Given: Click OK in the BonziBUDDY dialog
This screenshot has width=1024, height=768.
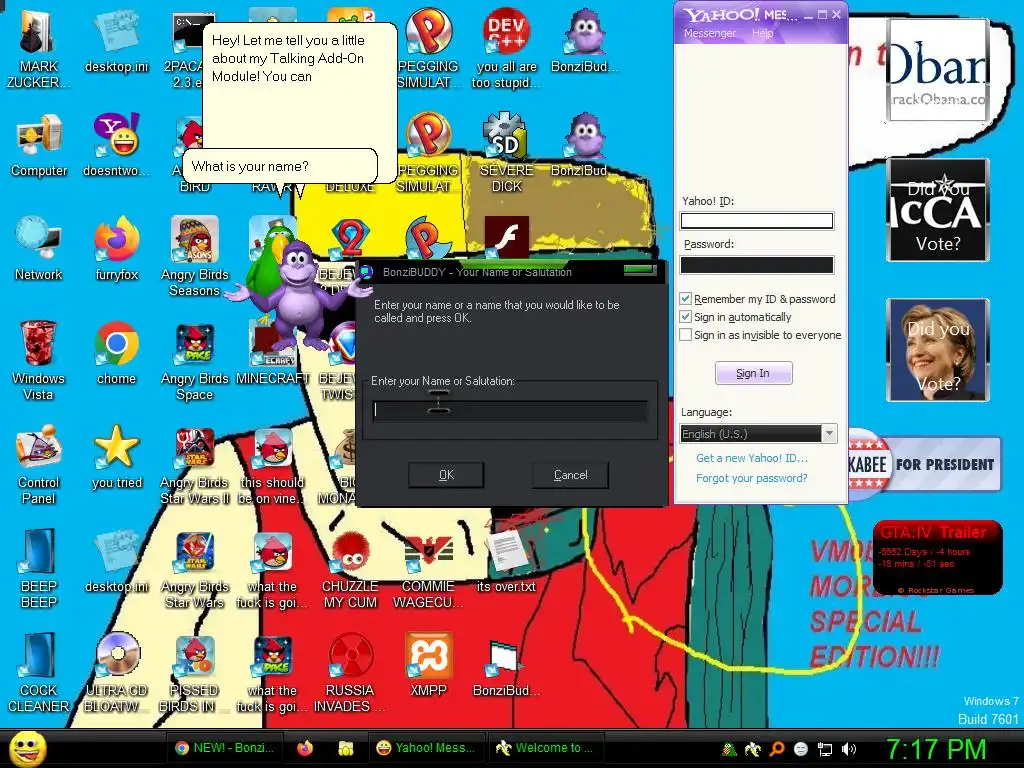Looking at the screenshot, I should click(x=446, y=475).
